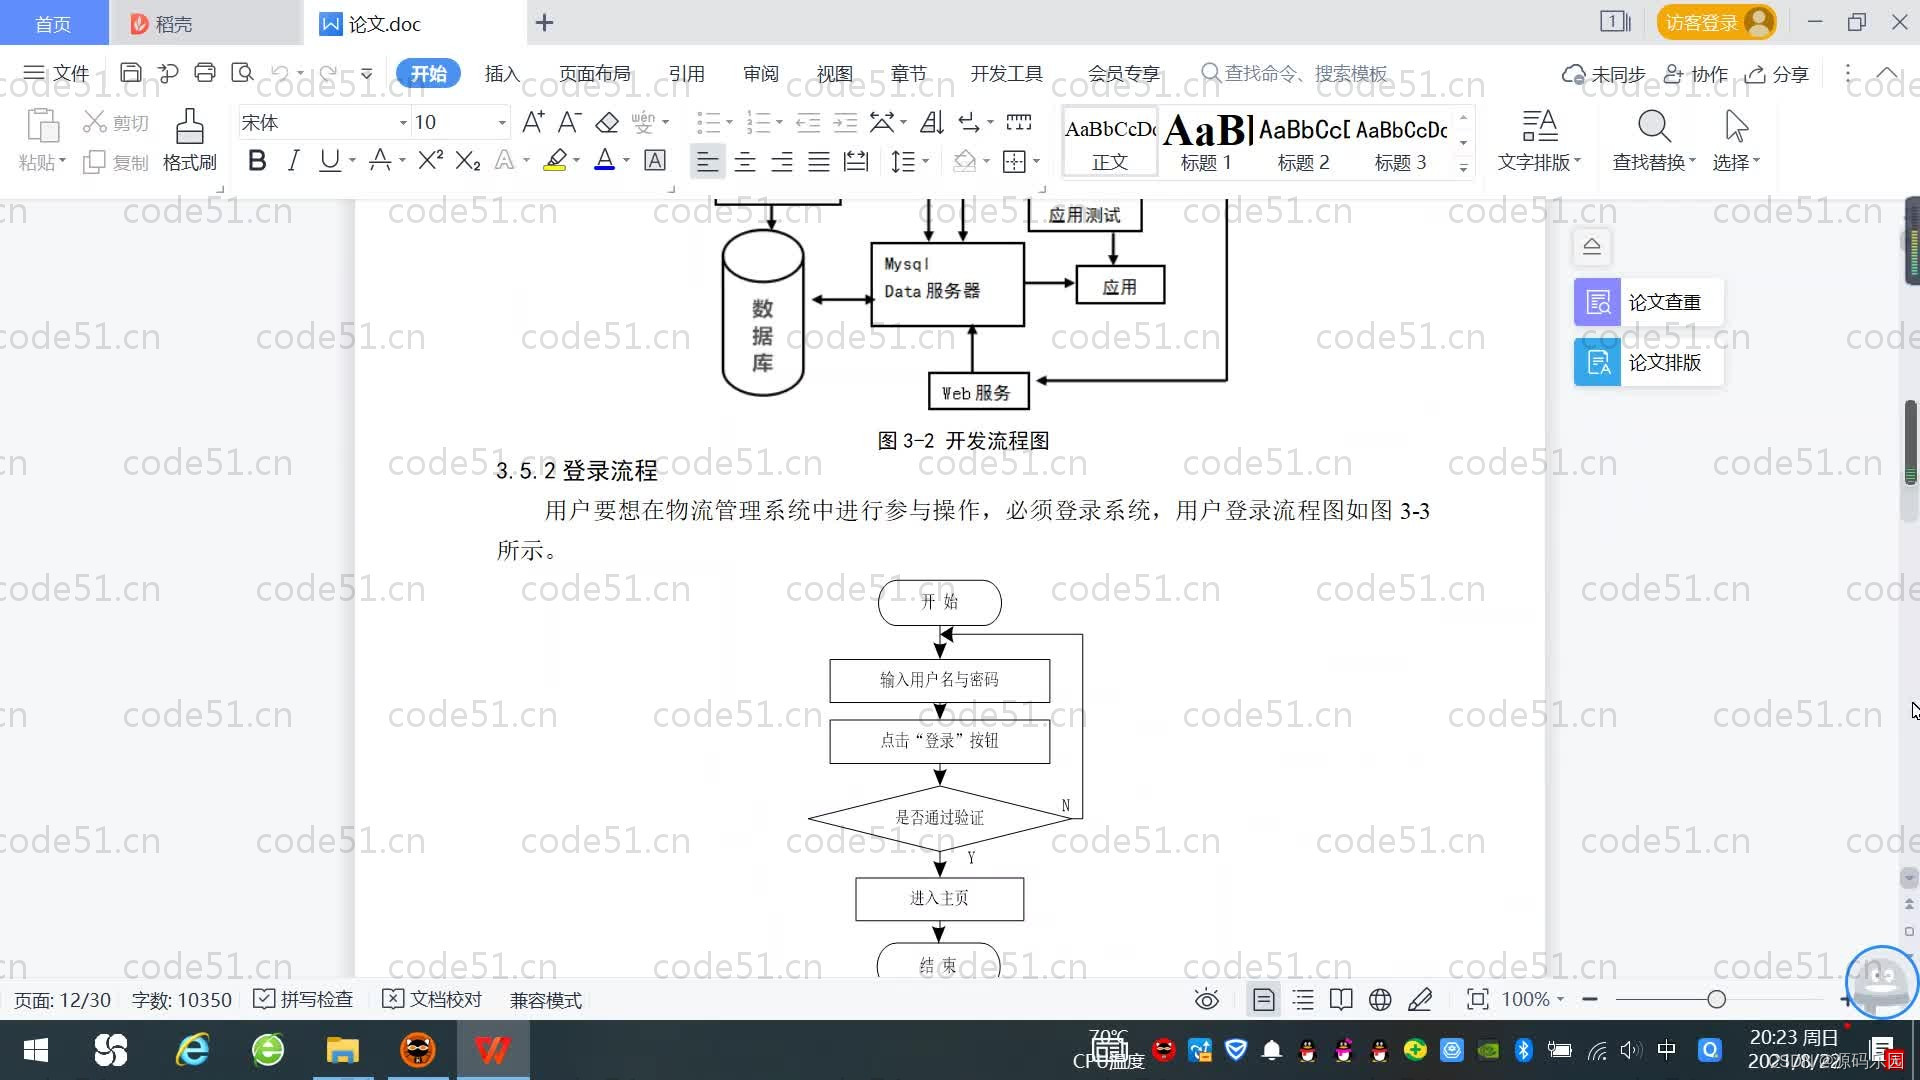
Task: Toggle underline formatting
Action: 330,160
